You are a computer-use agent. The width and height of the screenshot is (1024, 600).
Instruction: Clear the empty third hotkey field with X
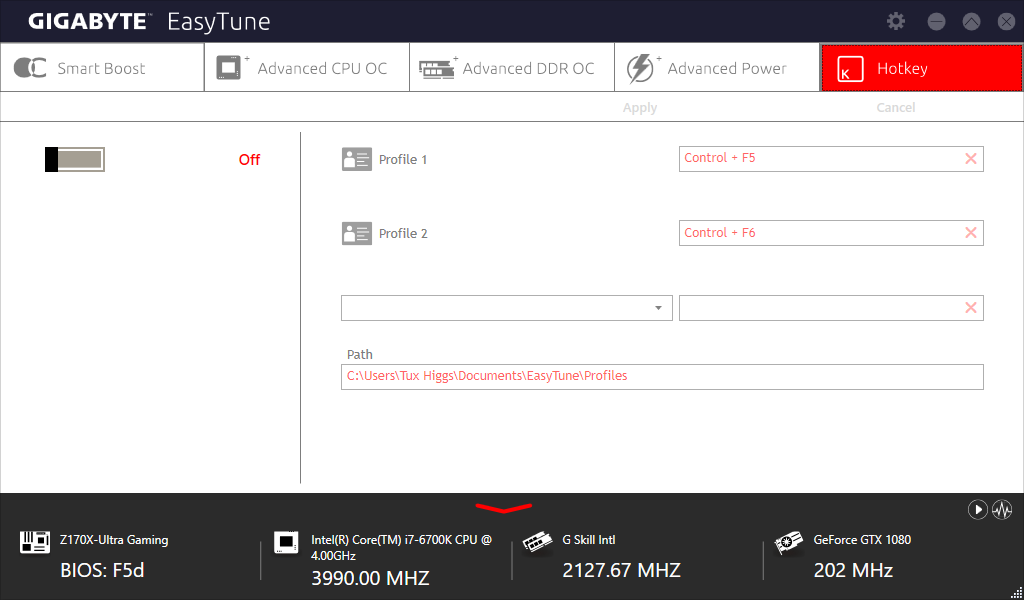click(x=971, y=308)
